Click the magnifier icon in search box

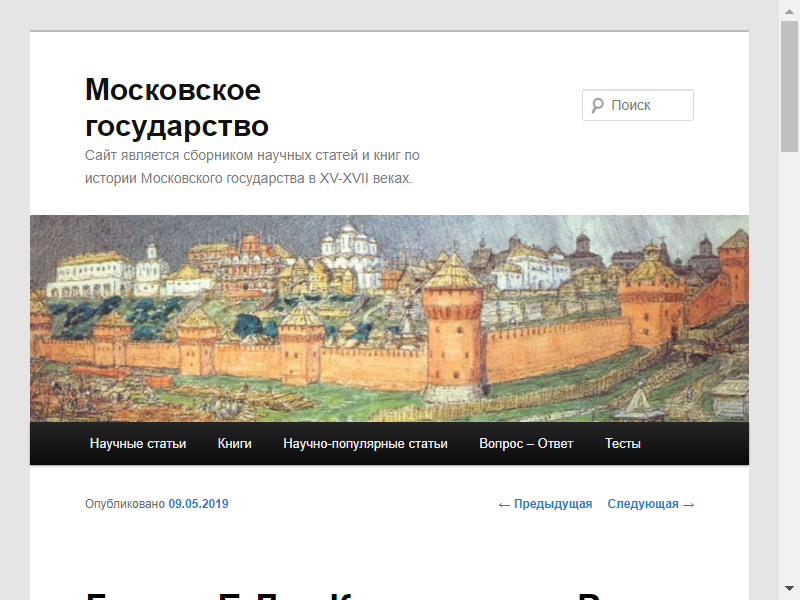pyautogui.click(x=597, y=105)
